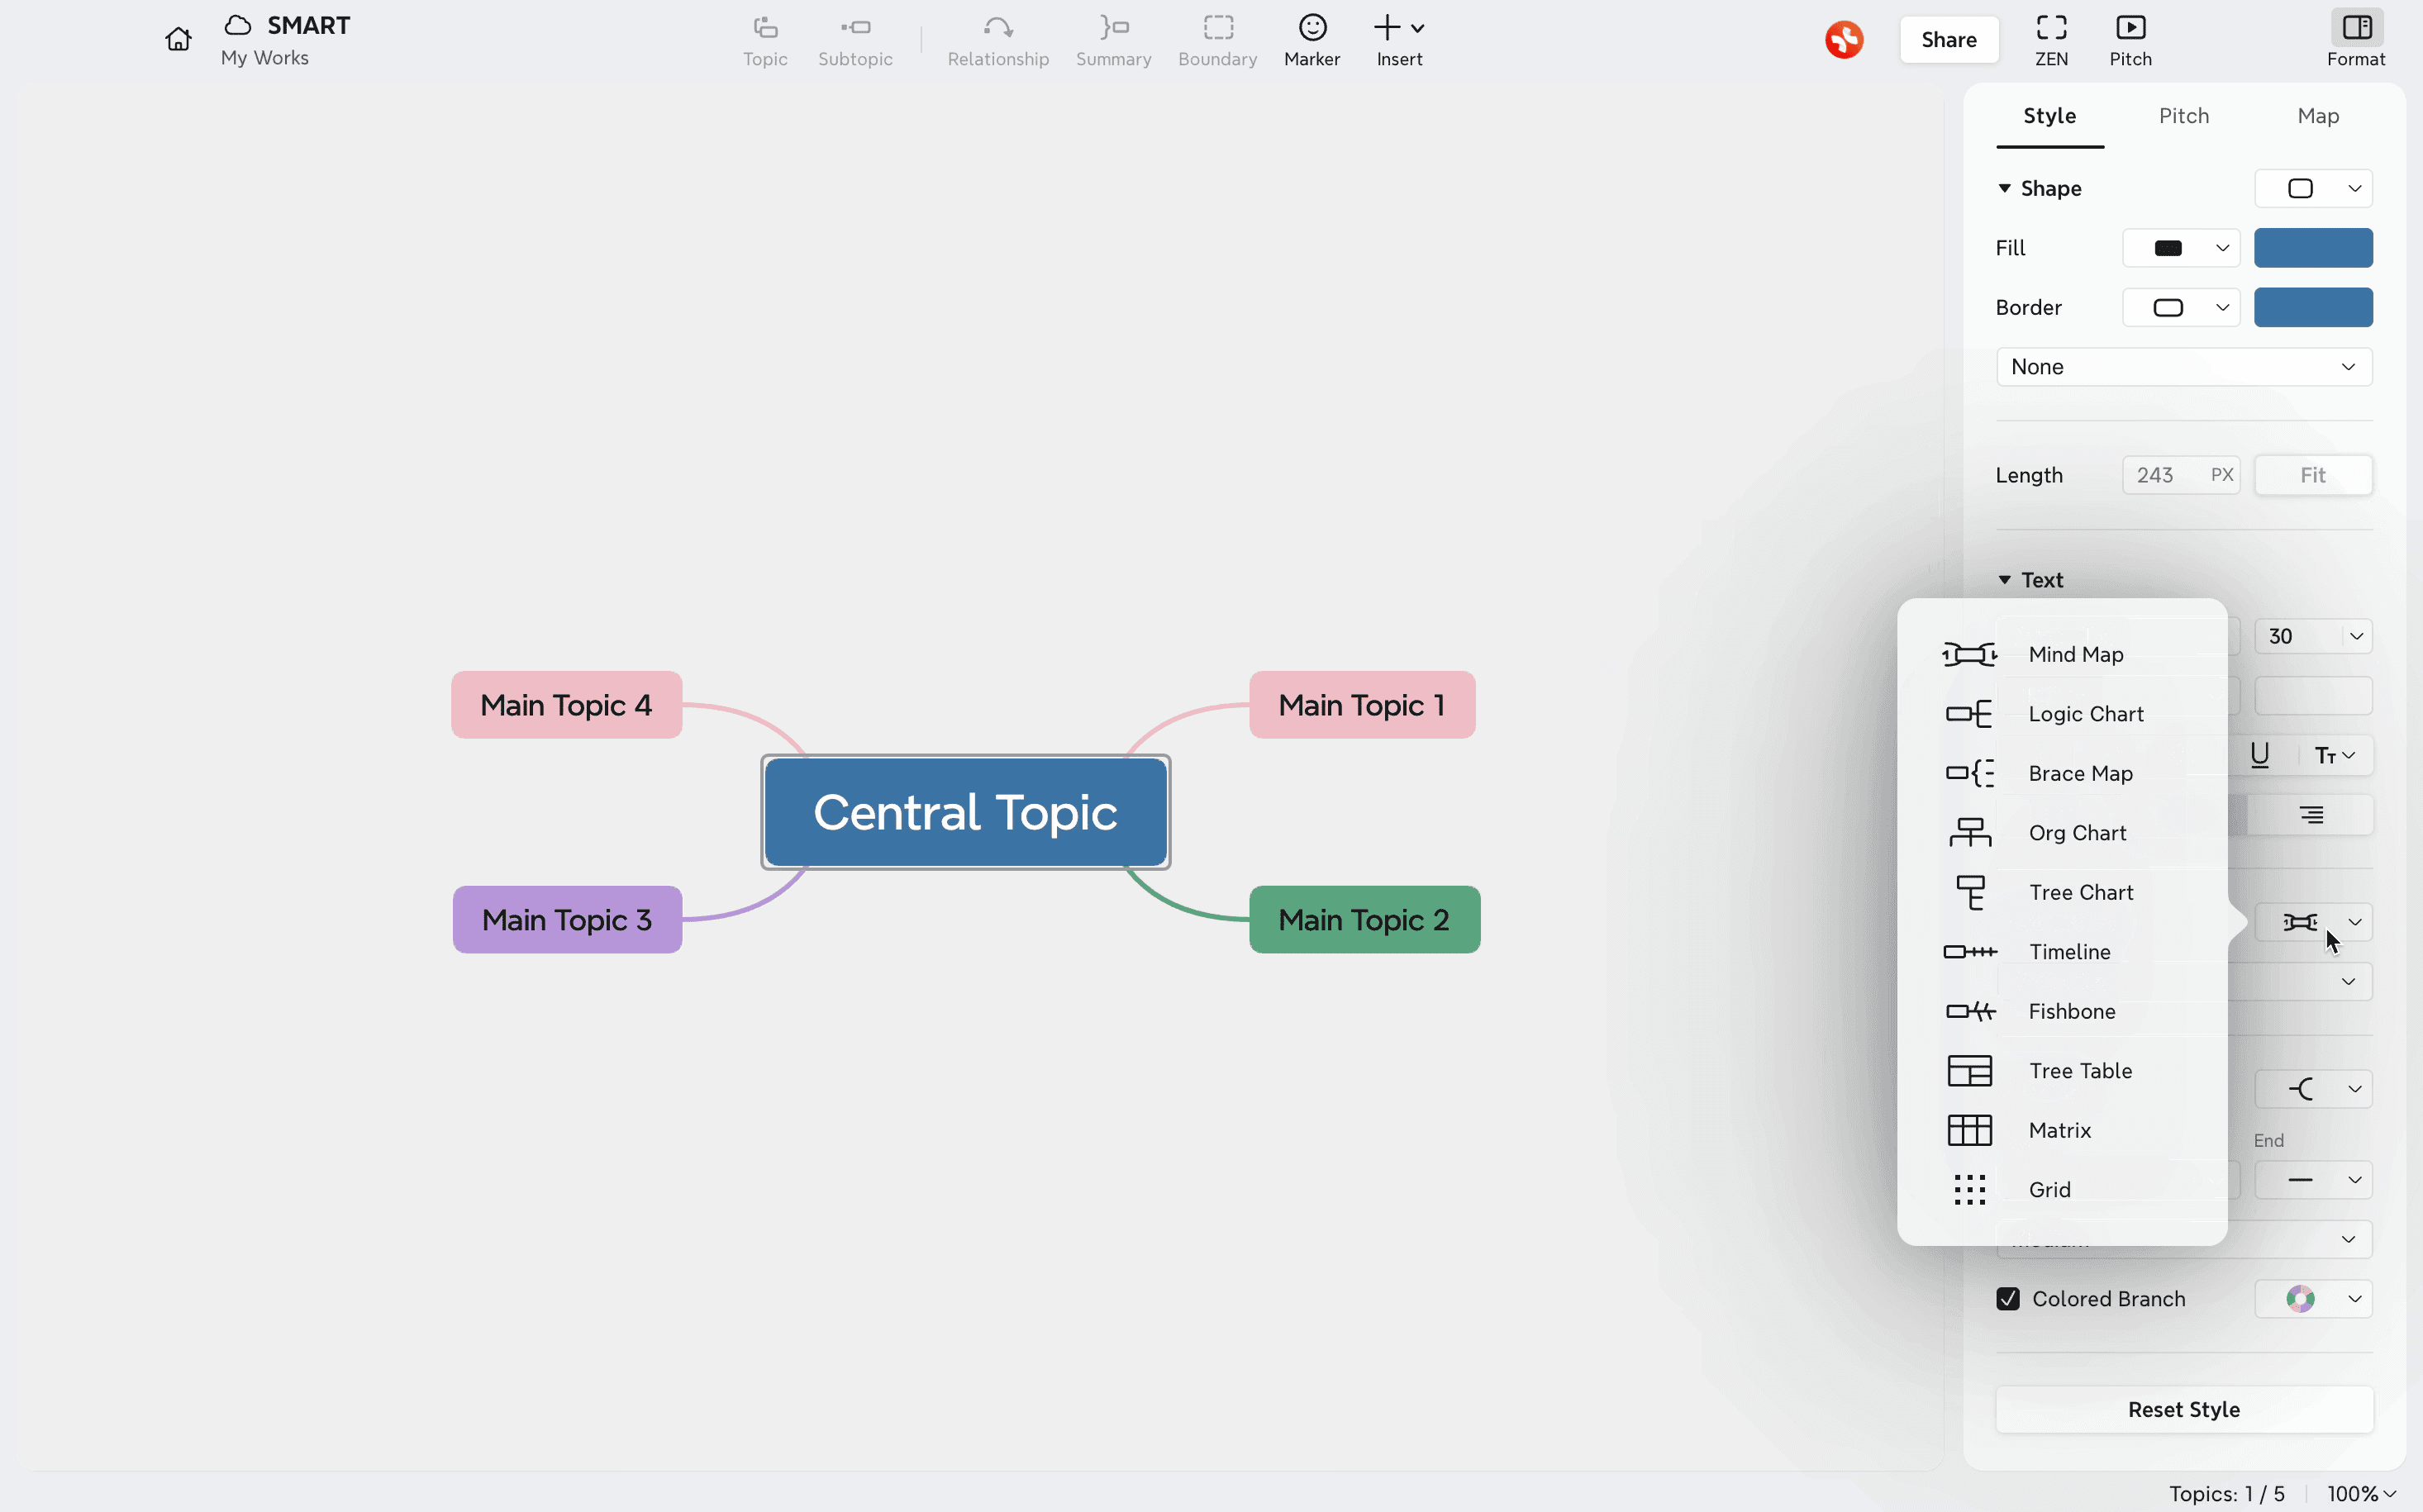Select the Main Topic 3 node
The height and width of the screenshot is (1512, 2423).
(x=567, y=920)
